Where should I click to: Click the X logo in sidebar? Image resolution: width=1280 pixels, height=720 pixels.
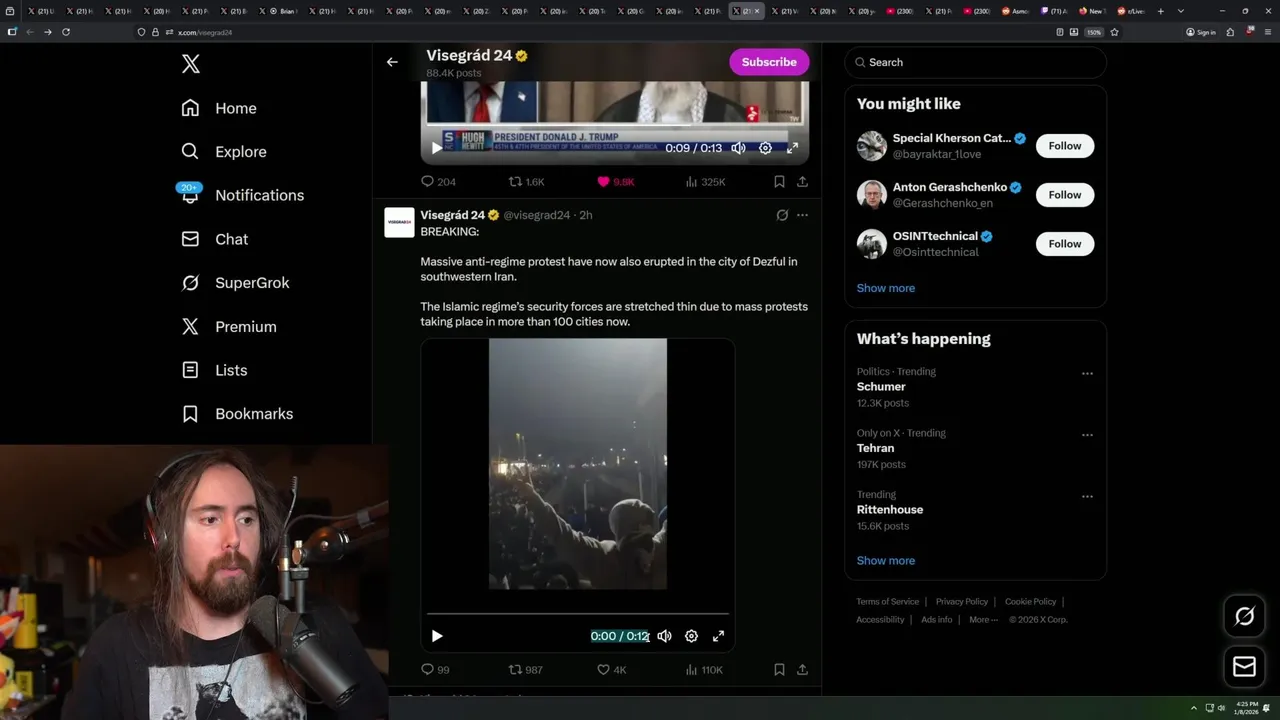191,64
